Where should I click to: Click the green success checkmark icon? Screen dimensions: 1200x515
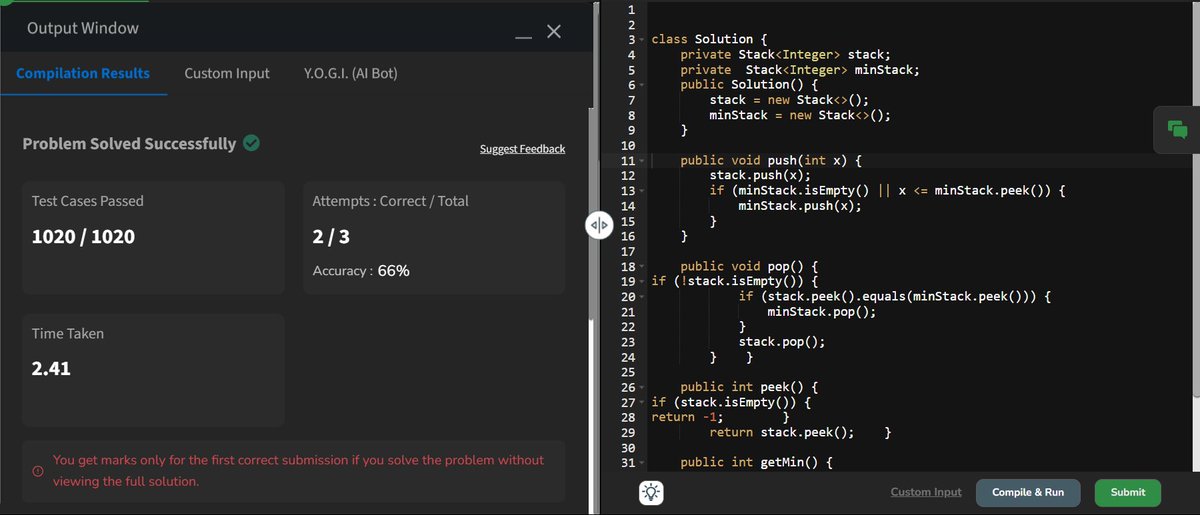pyautogui.click(x=251, y=143)
